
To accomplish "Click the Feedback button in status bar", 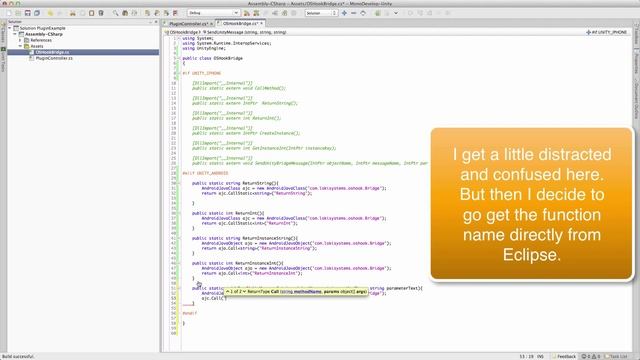I will [564, 356].
